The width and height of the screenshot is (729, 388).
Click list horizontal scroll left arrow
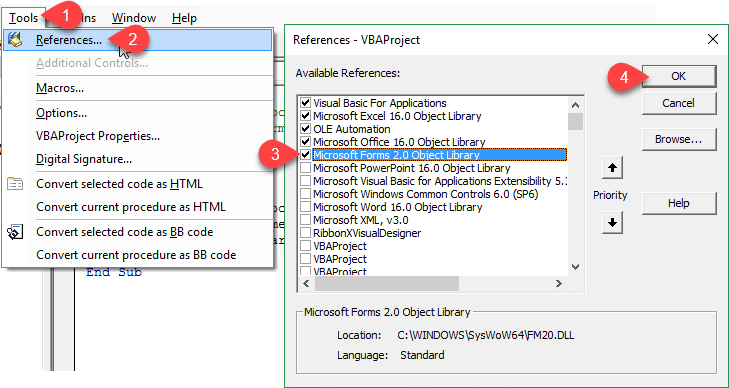pos(307,283)
